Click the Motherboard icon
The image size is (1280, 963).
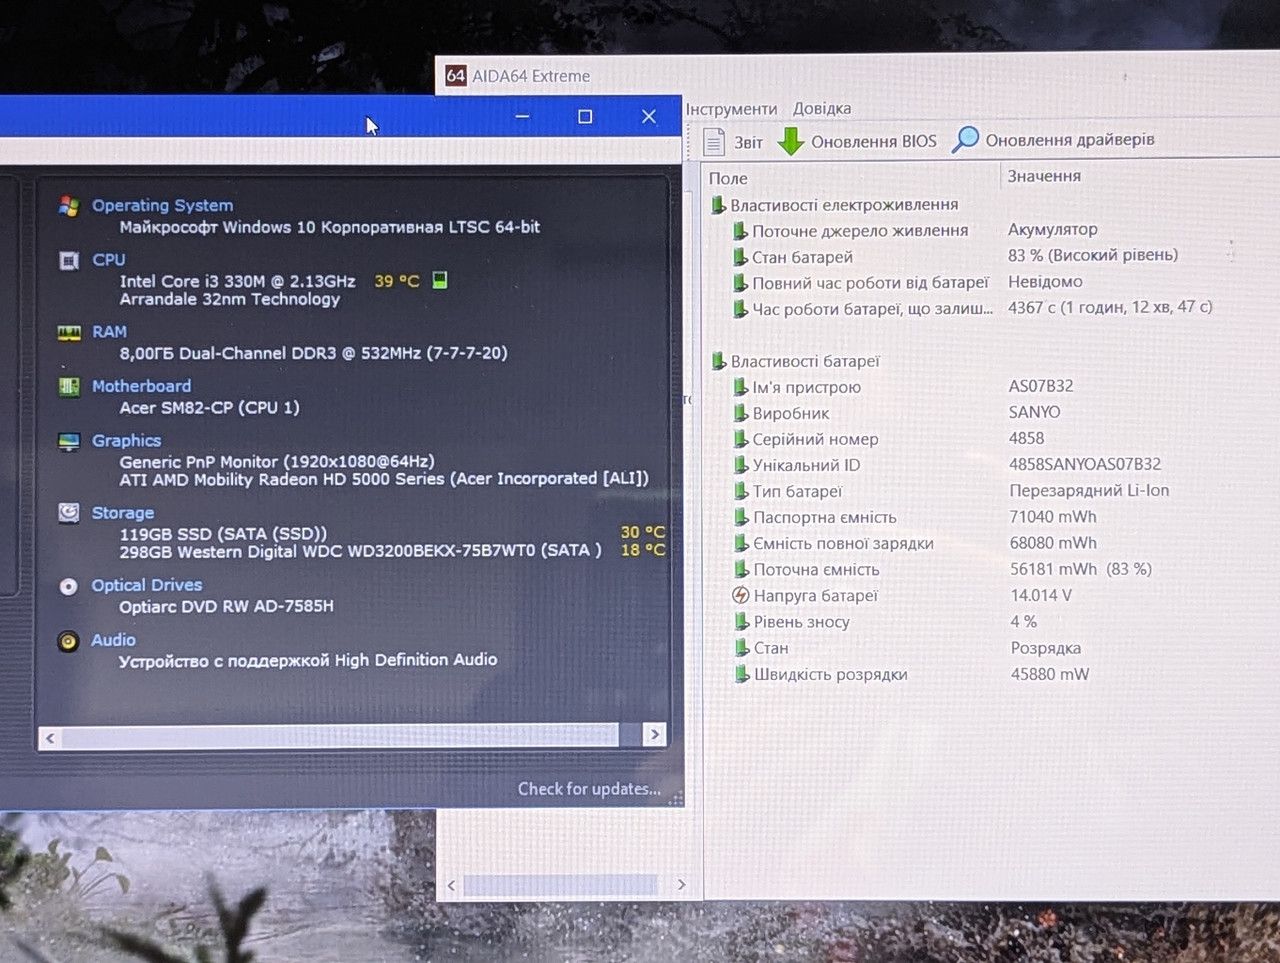tap(69, 387)
